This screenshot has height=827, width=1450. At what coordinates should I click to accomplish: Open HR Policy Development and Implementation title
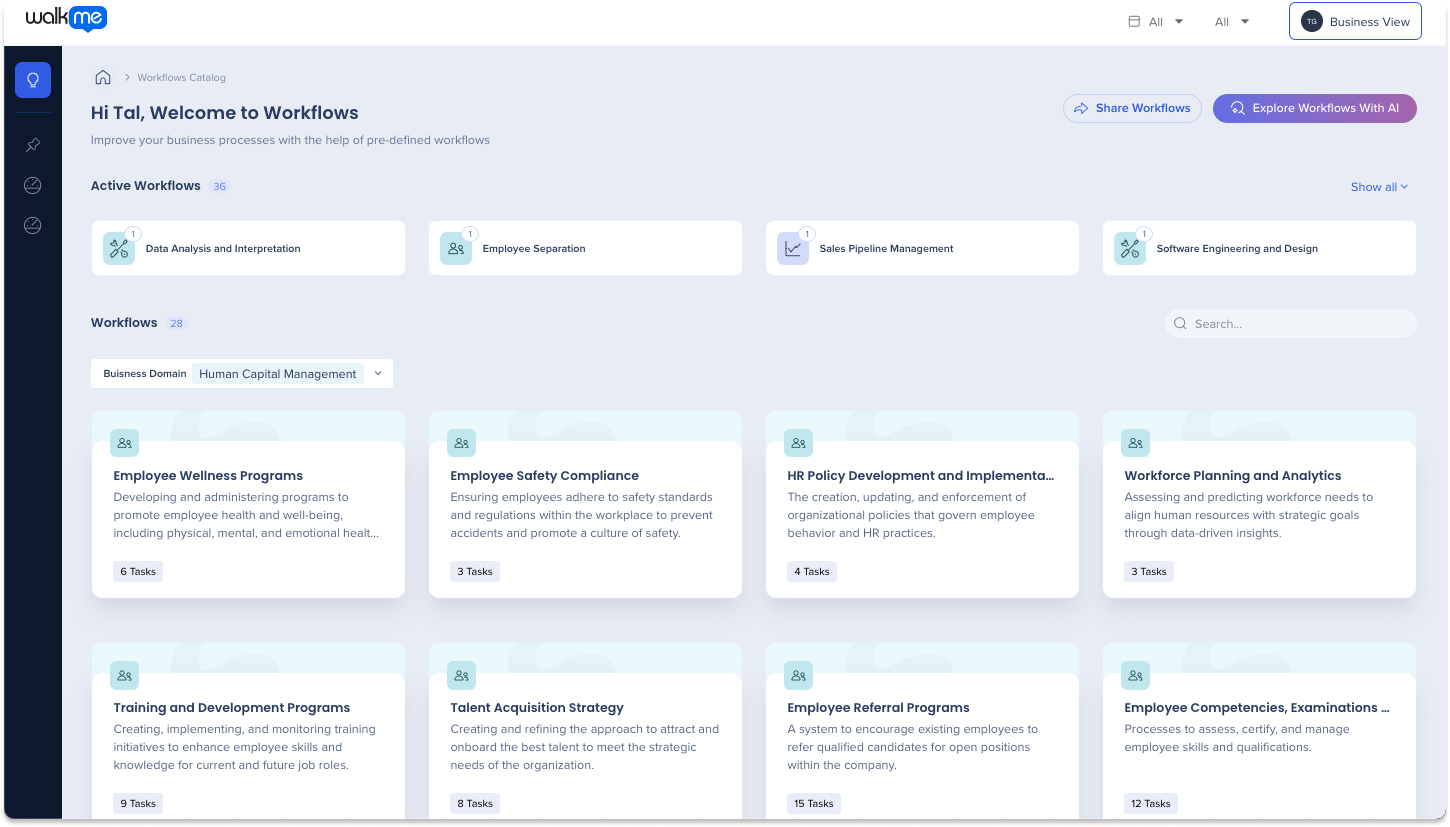921,476
